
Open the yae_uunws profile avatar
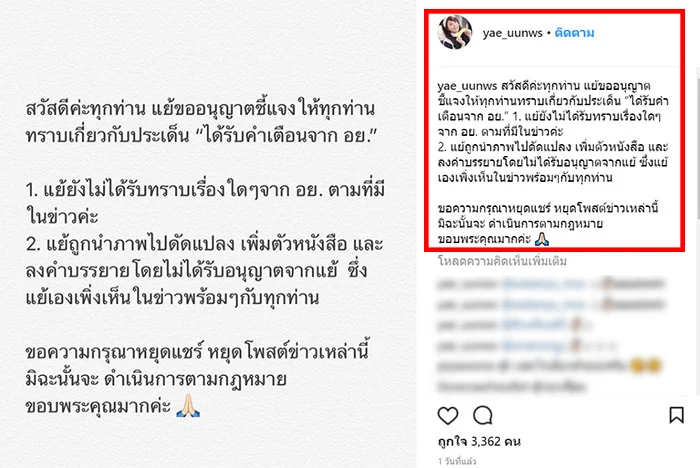click(x=455, y=33)
